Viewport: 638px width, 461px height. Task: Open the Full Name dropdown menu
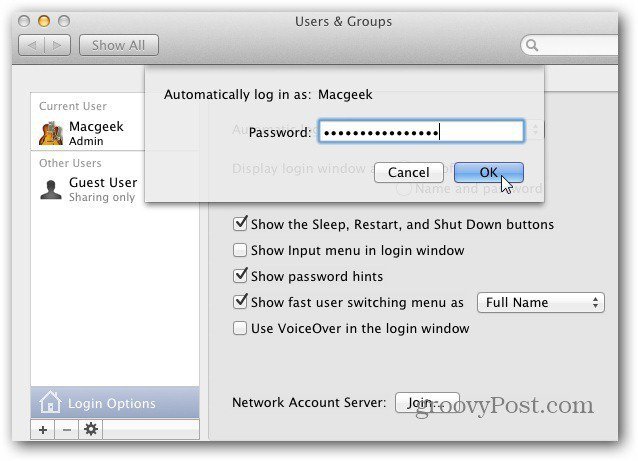point(541,303)
